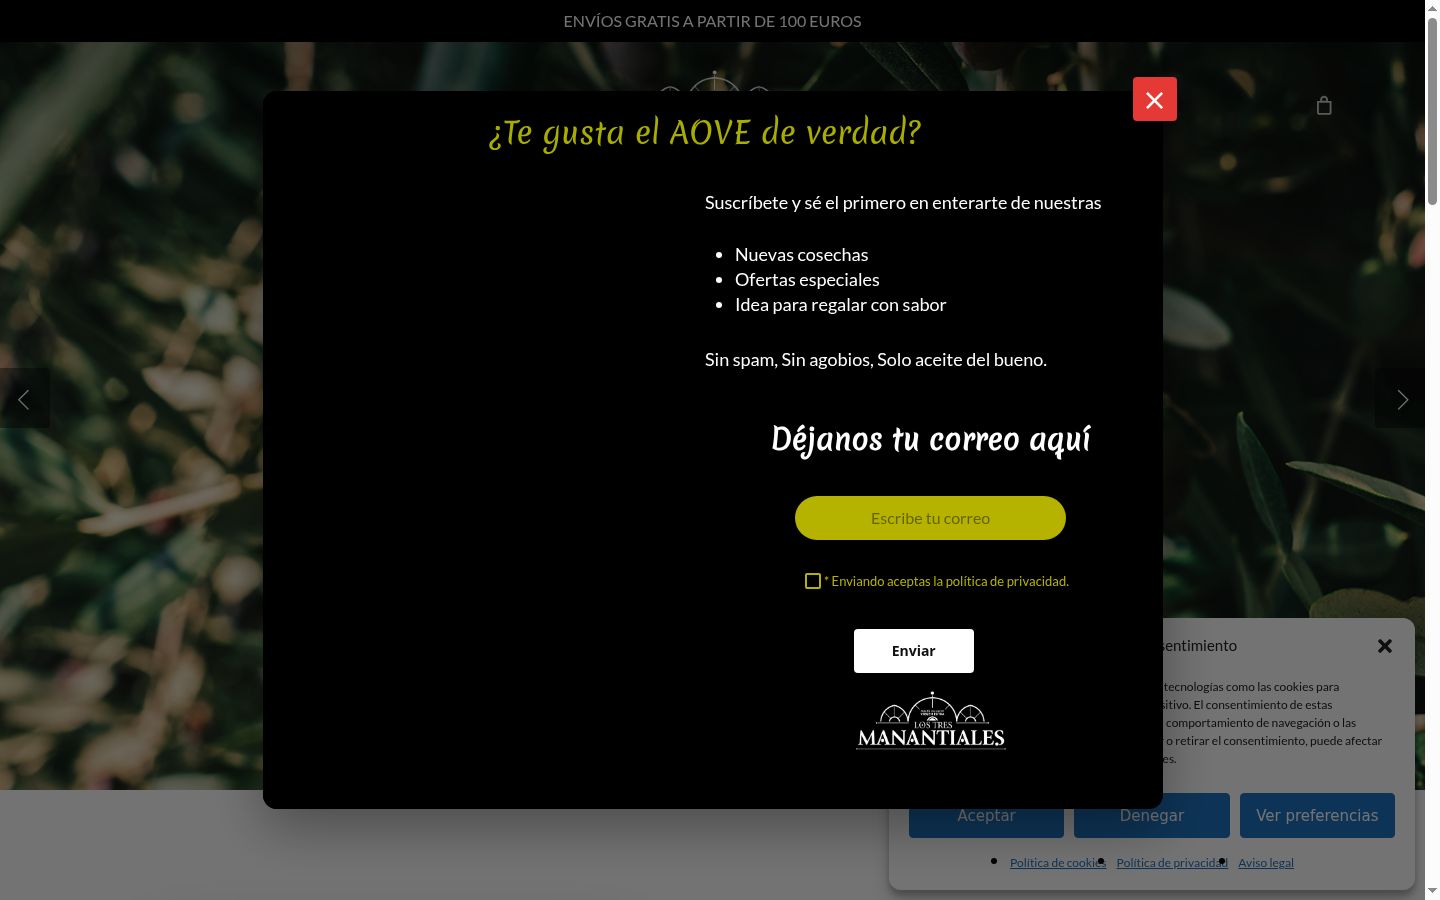Click 'Idea para regalar con sabor' item
The width and height of the screenshot is (1440, 900).
pyautogui.click(x=840, y=304)
